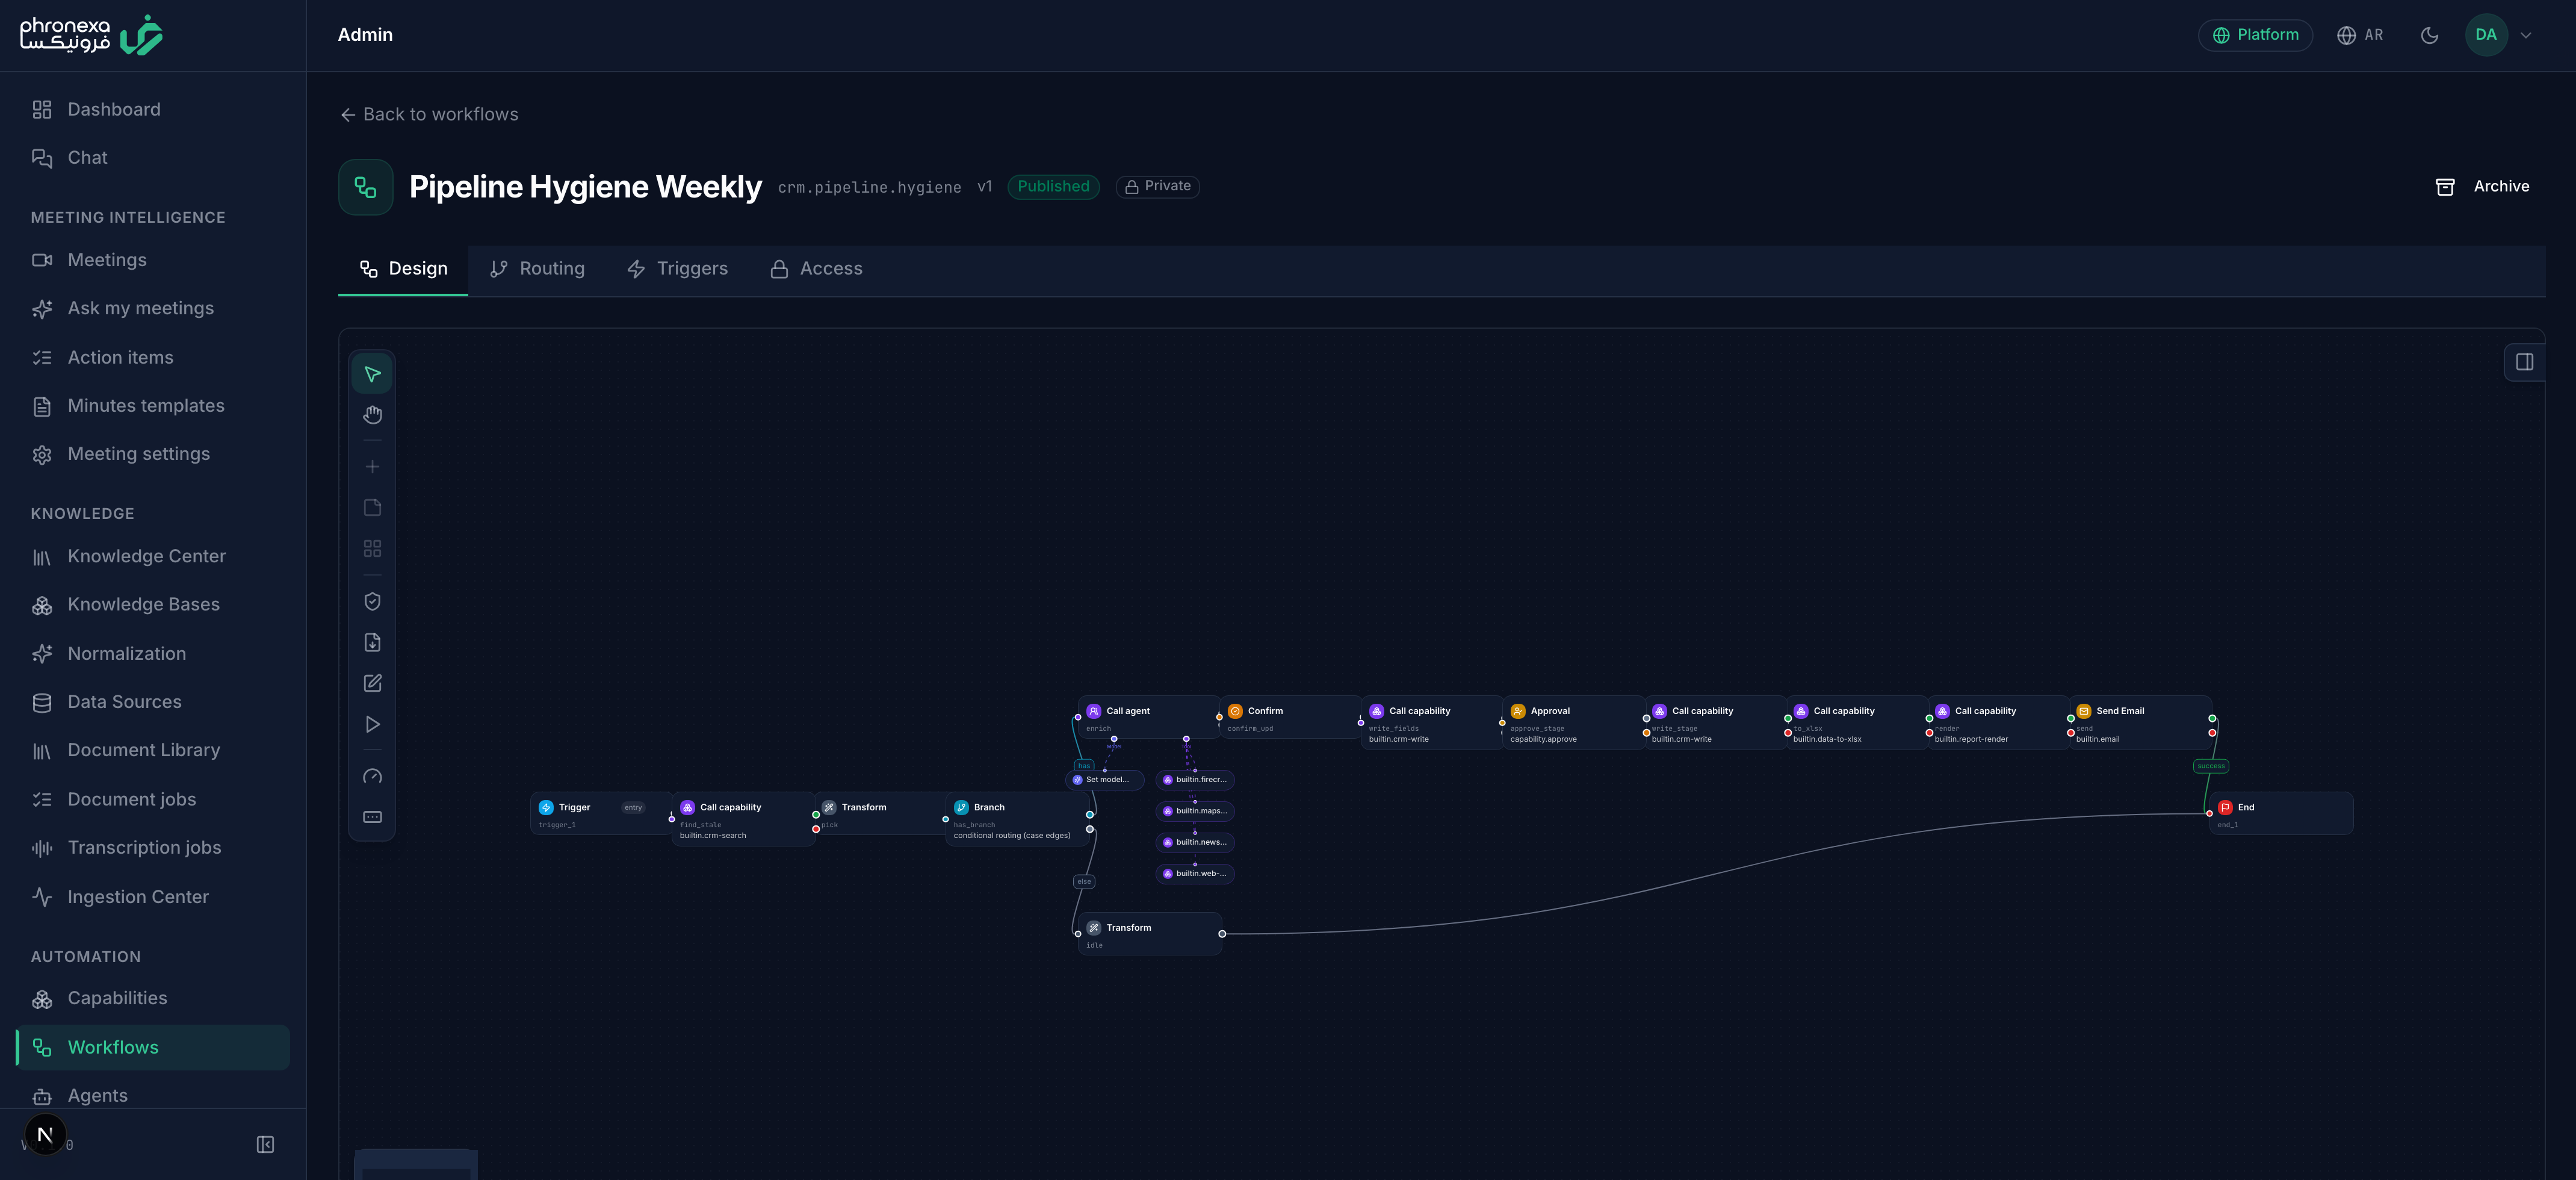Open Document Library
This screenshot has height=1180, width=2576.
153,750
